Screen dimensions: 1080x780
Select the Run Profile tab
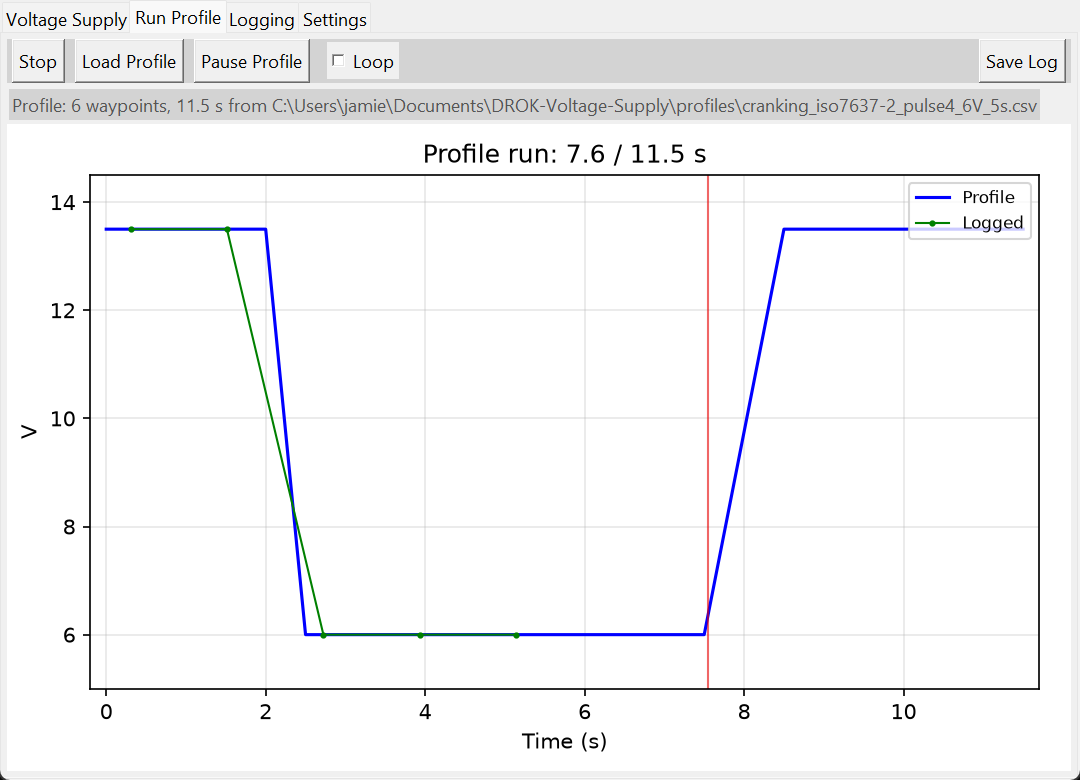[x=178, y=18]
